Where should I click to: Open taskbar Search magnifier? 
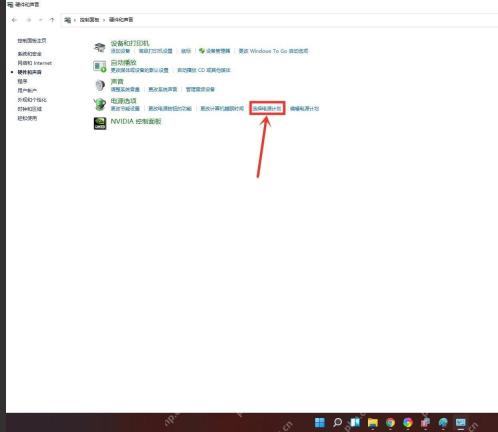337,422
